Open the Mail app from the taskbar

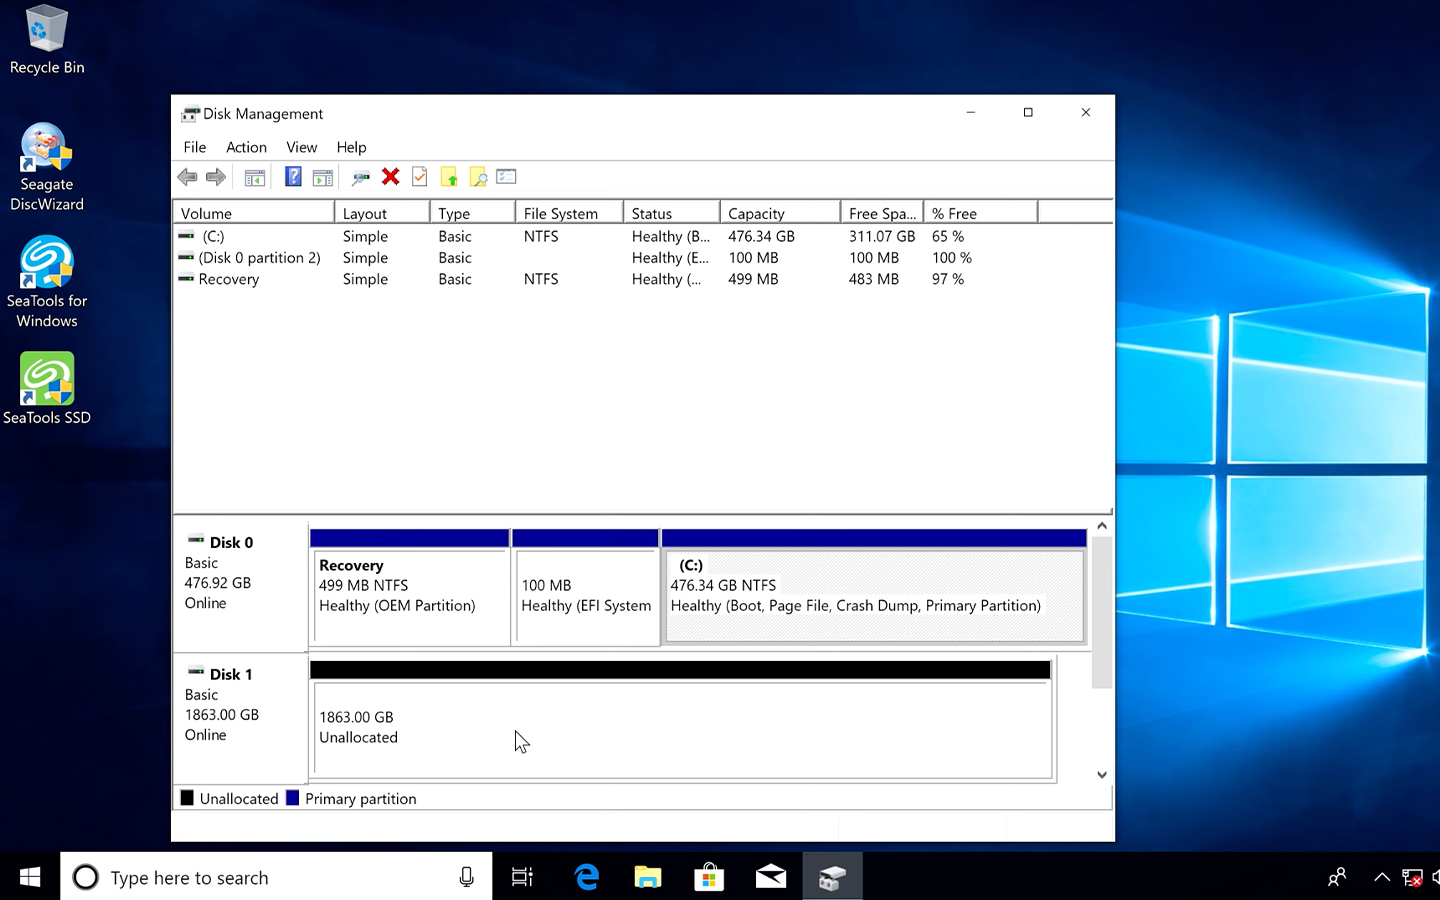click(x=771, y=877)
